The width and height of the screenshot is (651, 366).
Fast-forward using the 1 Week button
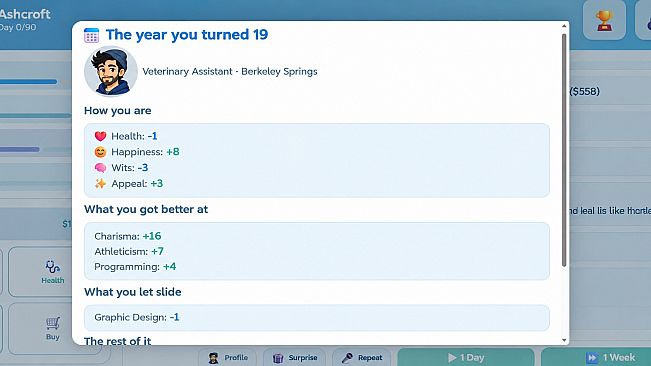click(596, 358)
